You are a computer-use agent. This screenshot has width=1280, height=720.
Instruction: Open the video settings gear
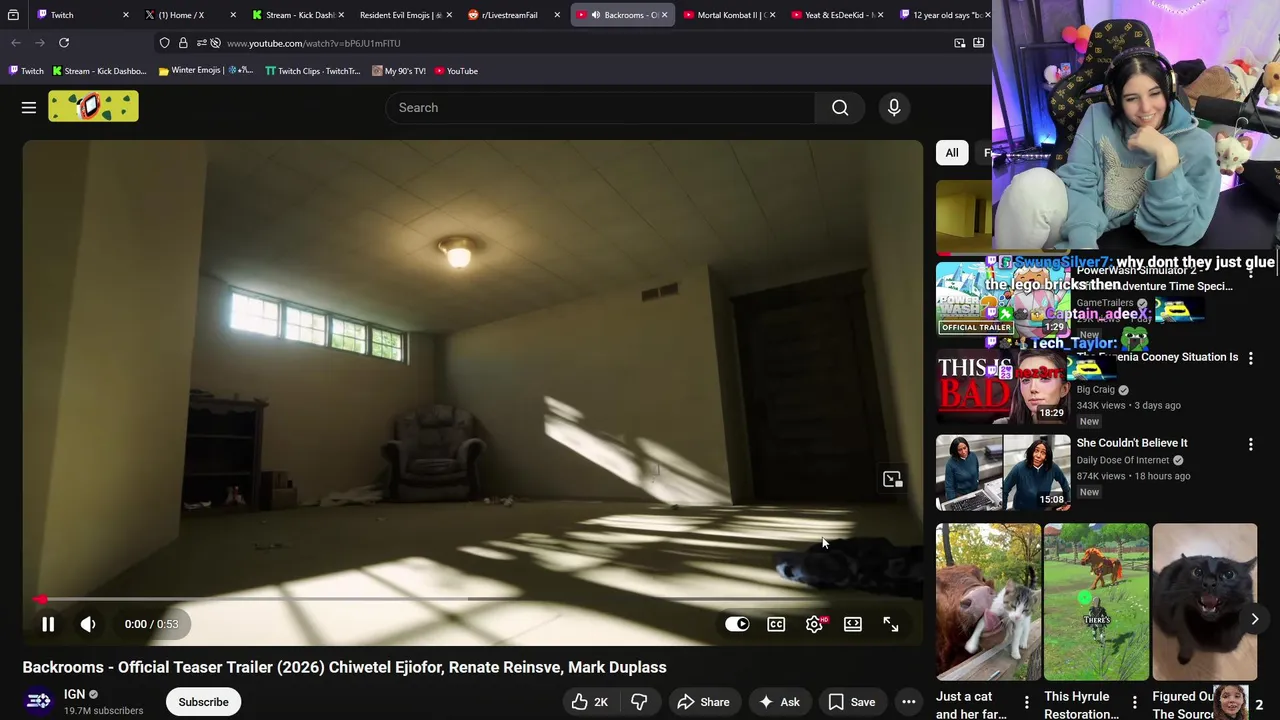pyautogui.click(x=814, y=624)
